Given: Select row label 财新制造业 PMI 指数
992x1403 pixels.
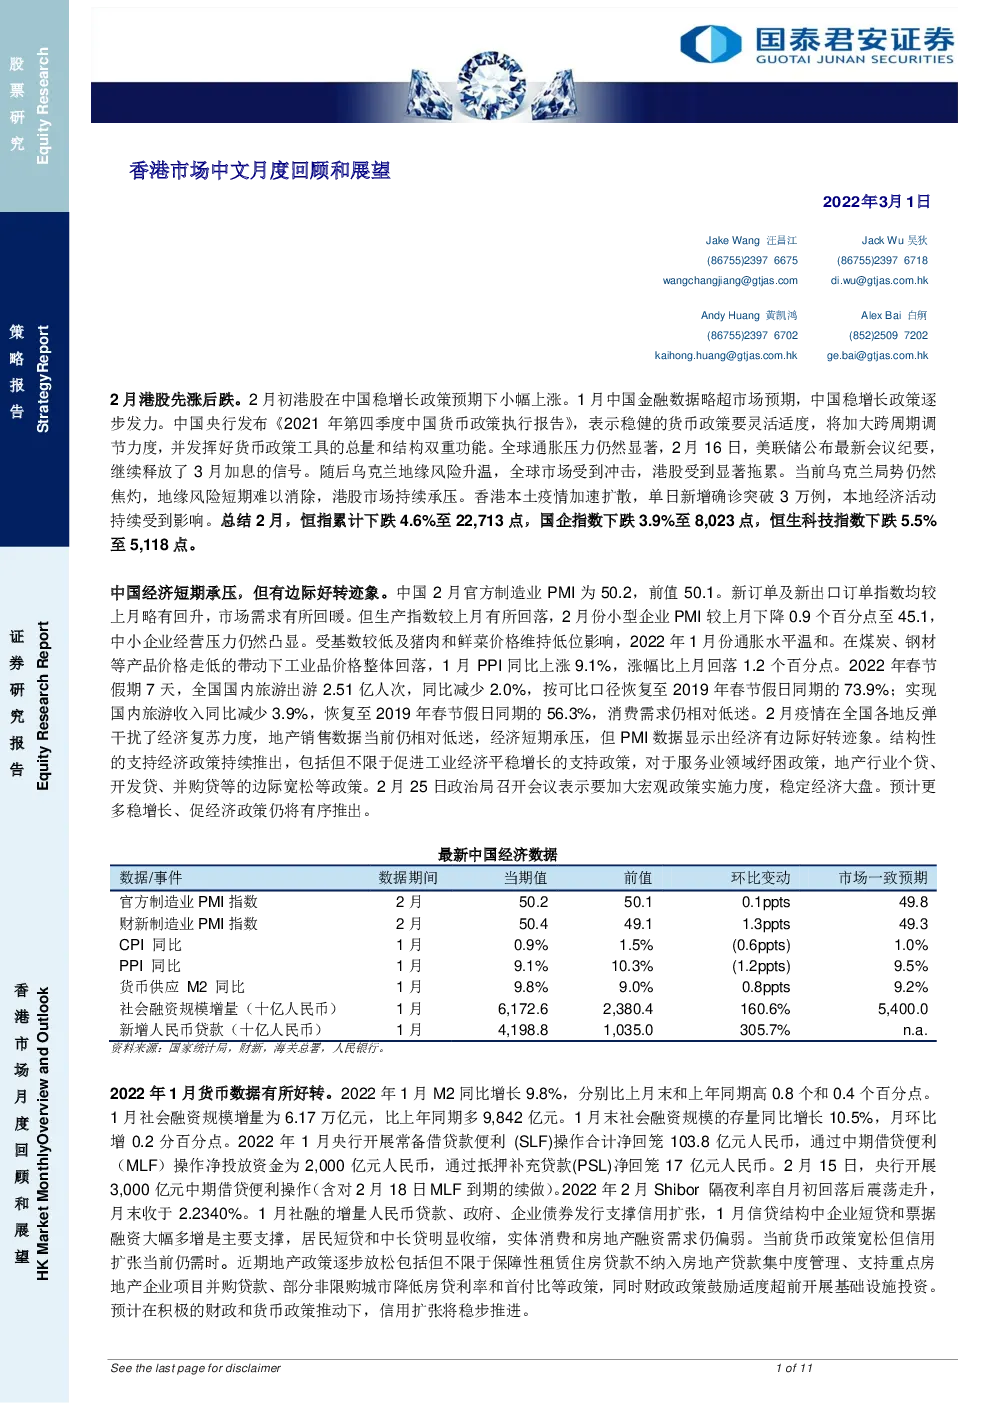Looking at the screenshot, I should (188, 924).
